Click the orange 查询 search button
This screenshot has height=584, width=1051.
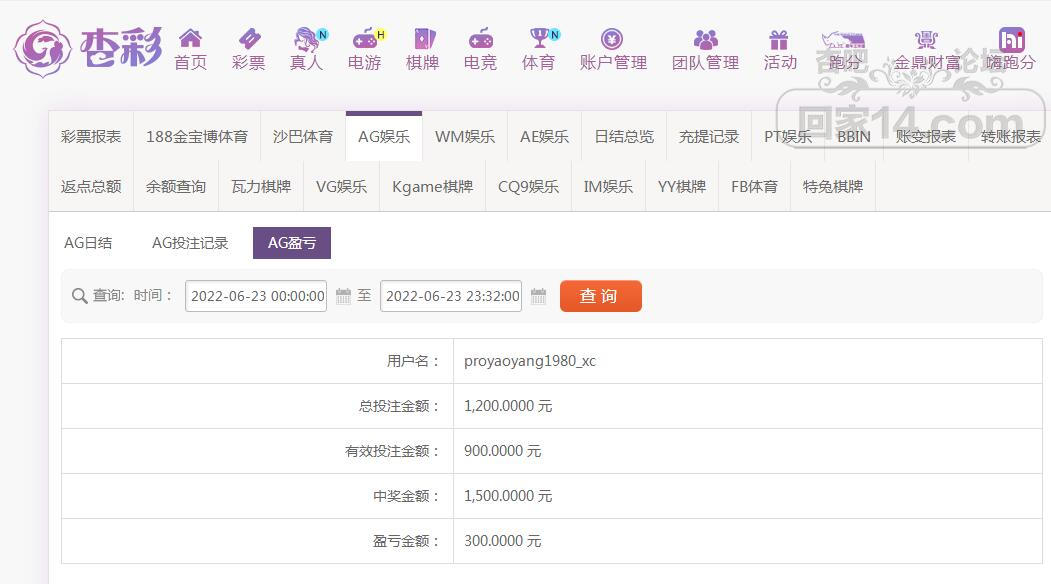coord(600,296)
